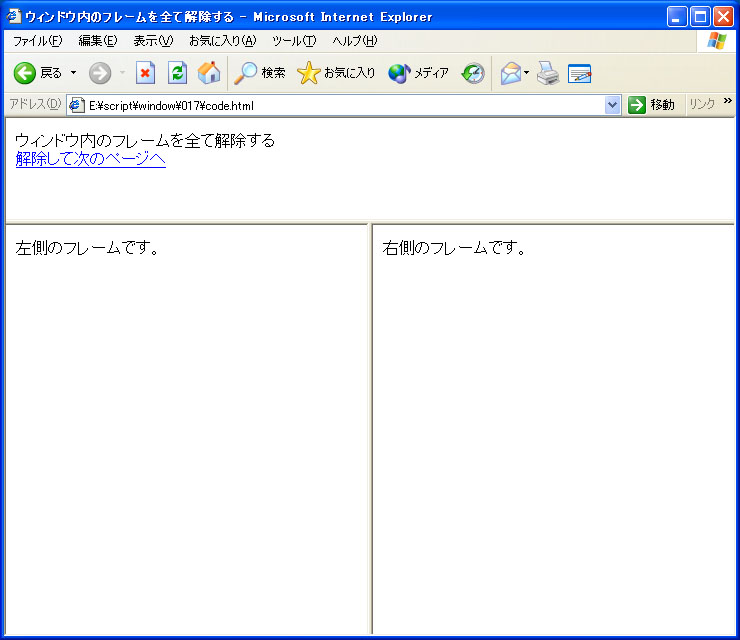Click the page icon in the address bar

76,105
